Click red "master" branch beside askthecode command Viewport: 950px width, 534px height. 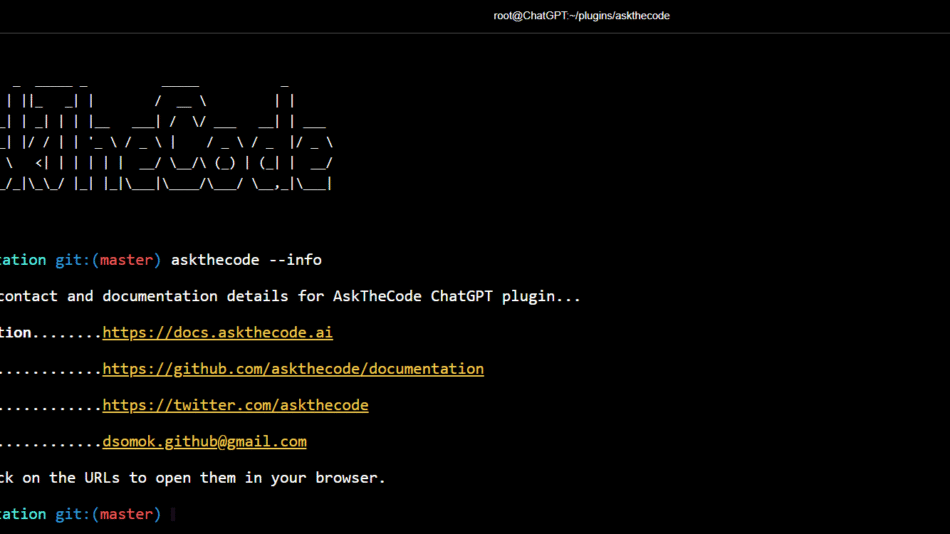pos(126,260)
